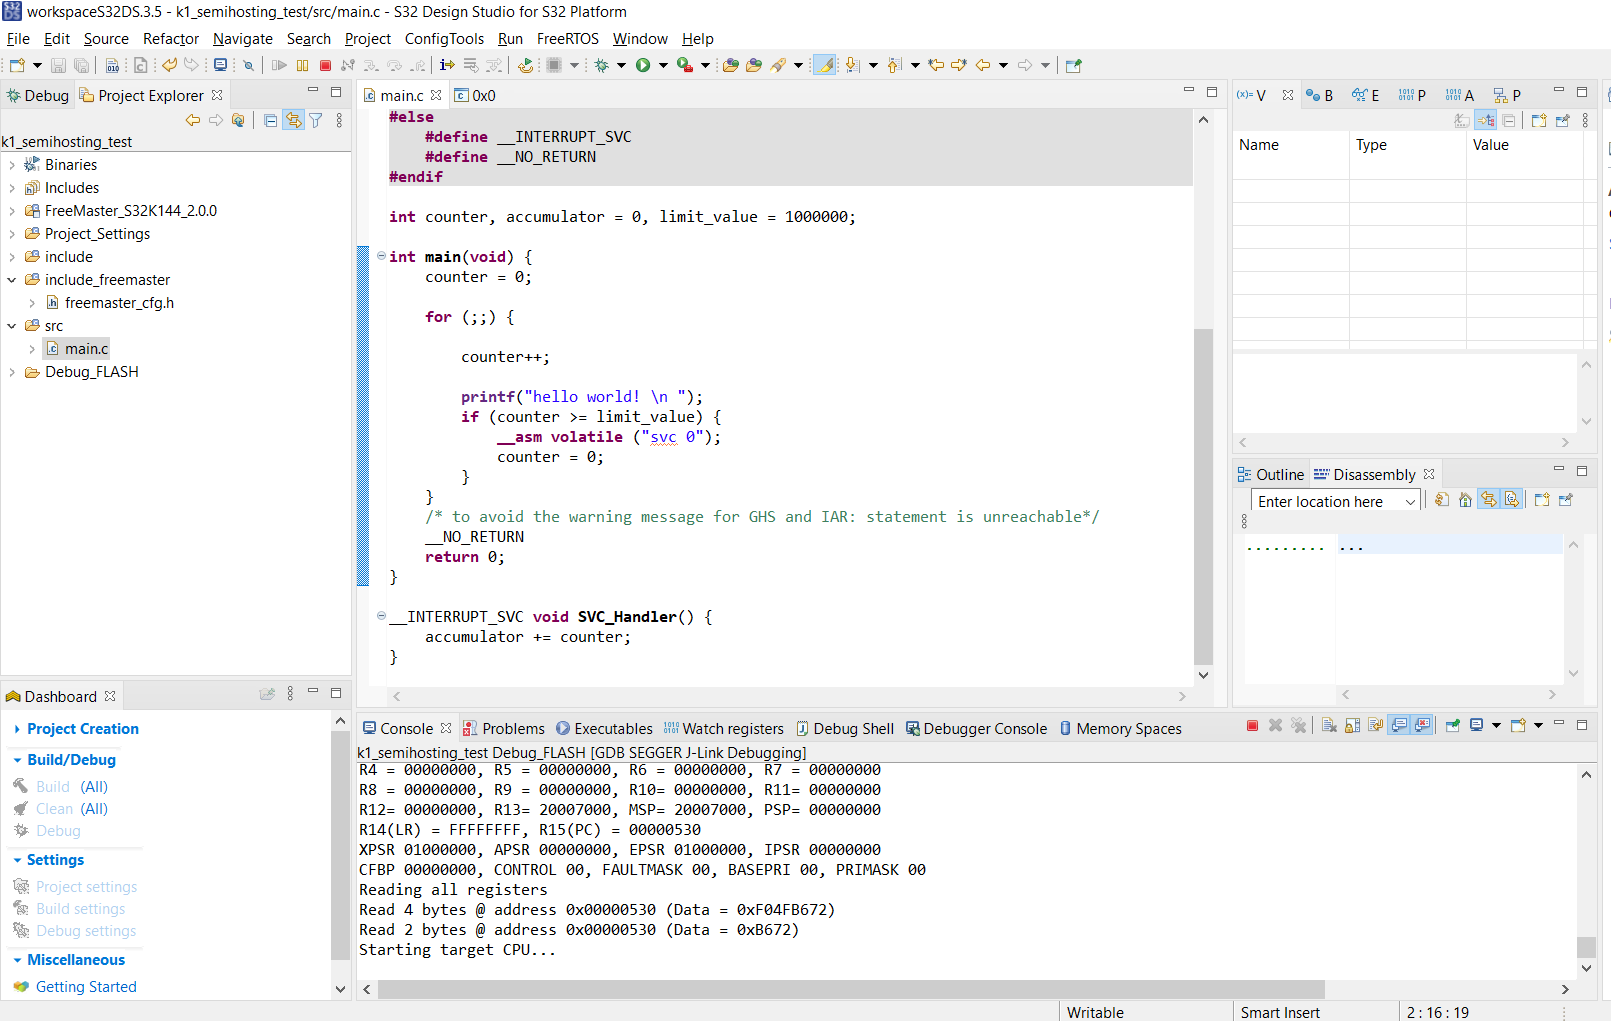Image resolution: width=1611 pixels, height=1021 pixels.
Task: Disable Show Console When Standard Out Changes
Action: point(1400,725)
